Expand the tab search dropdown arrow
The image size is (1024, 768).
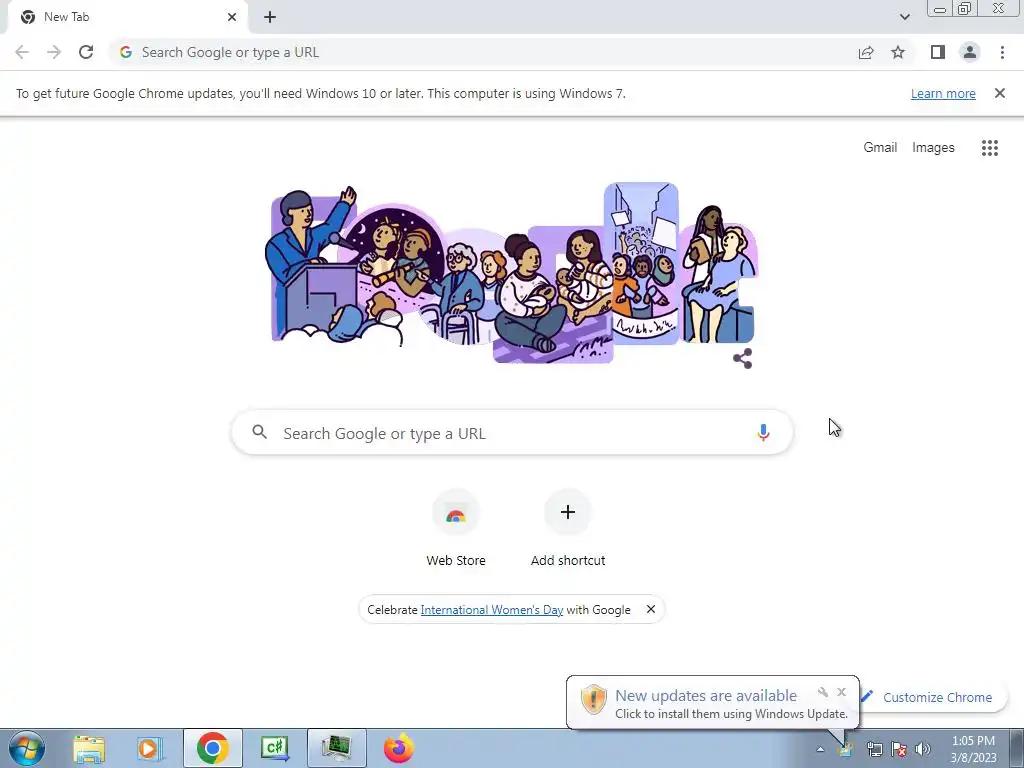(904, 17)
